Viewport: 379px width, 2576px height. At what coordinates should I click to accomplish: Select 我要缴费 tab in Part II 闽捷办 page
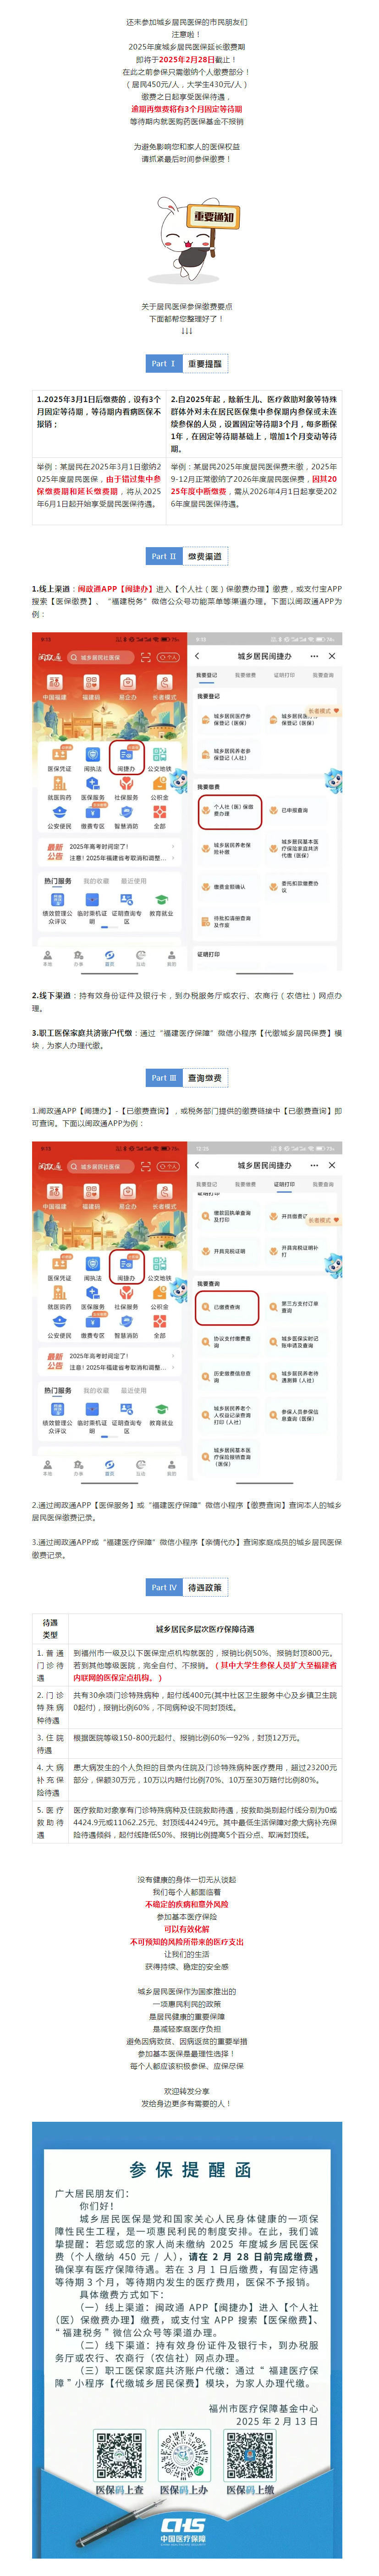click(246, 676)
